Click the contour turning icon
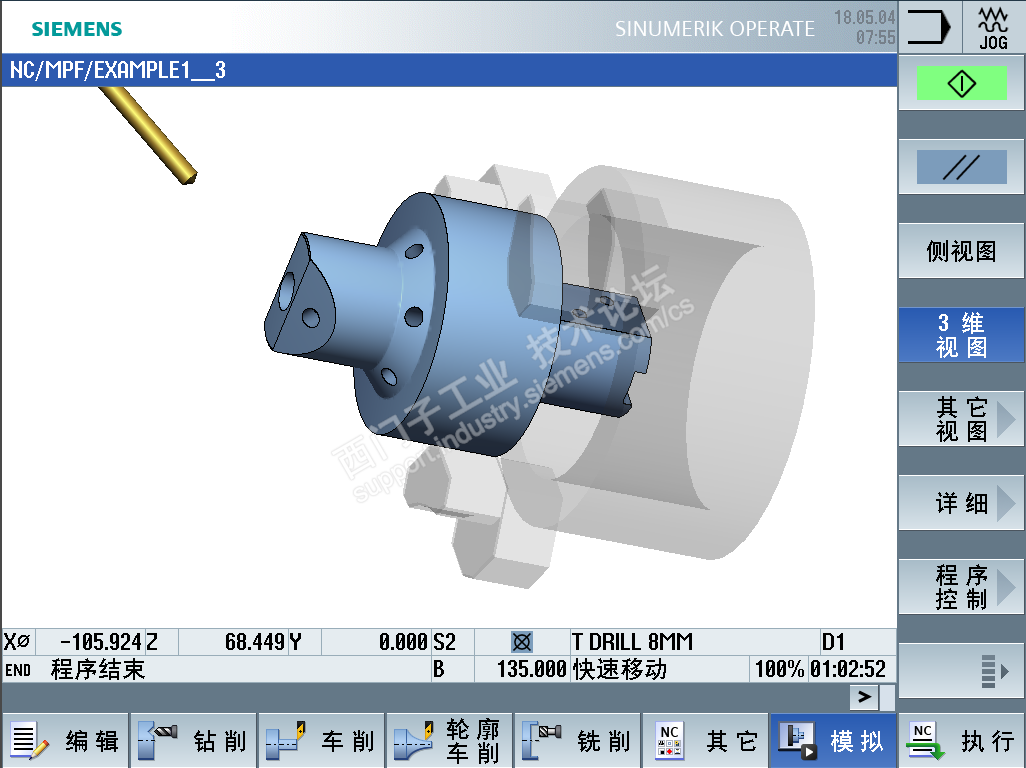The image size is (1026, 768). tap(414, 741)
